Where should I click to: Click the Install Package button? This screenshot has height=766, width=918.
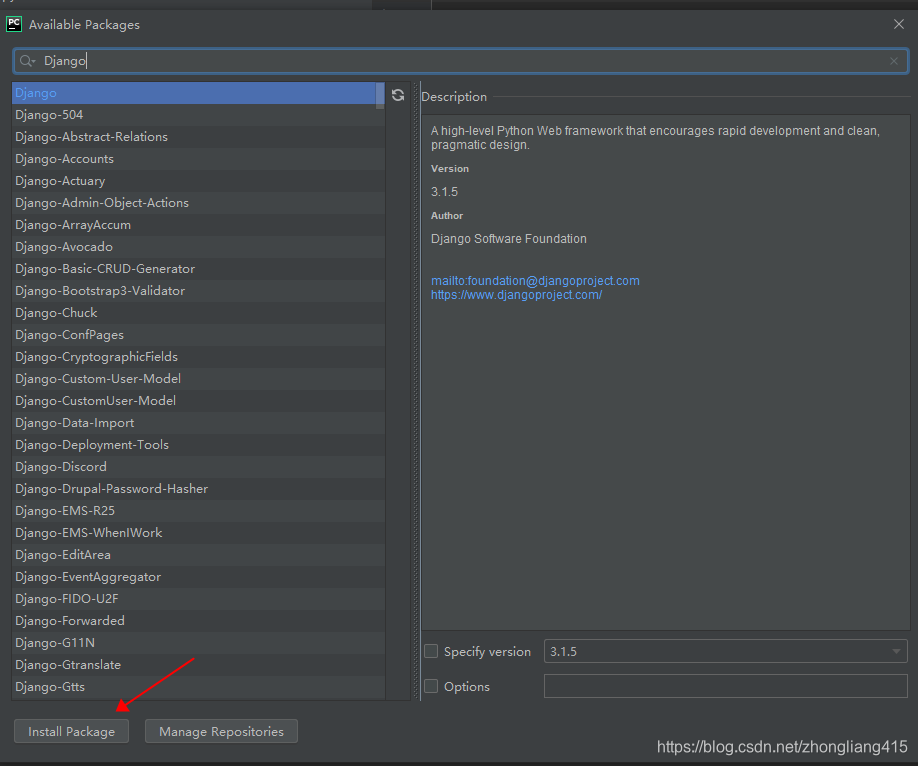click(x=71, y=731)
